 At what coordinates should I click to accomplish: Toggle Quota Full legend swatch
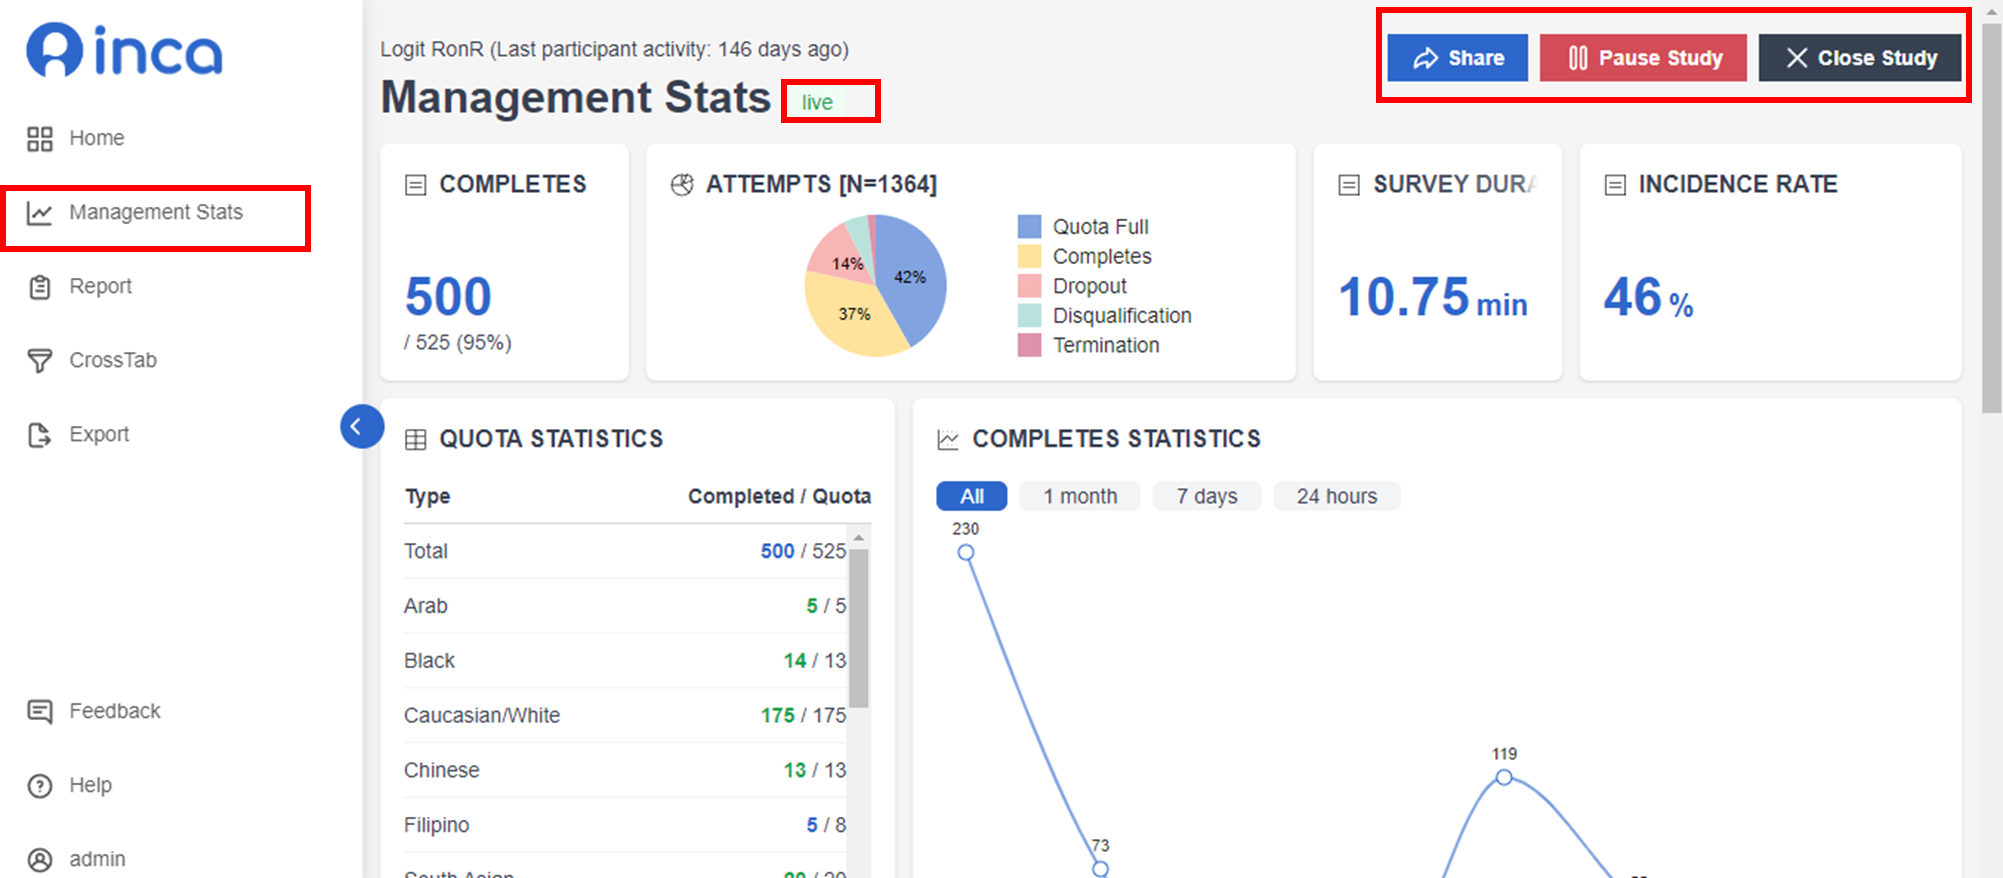click(1029, 227)
